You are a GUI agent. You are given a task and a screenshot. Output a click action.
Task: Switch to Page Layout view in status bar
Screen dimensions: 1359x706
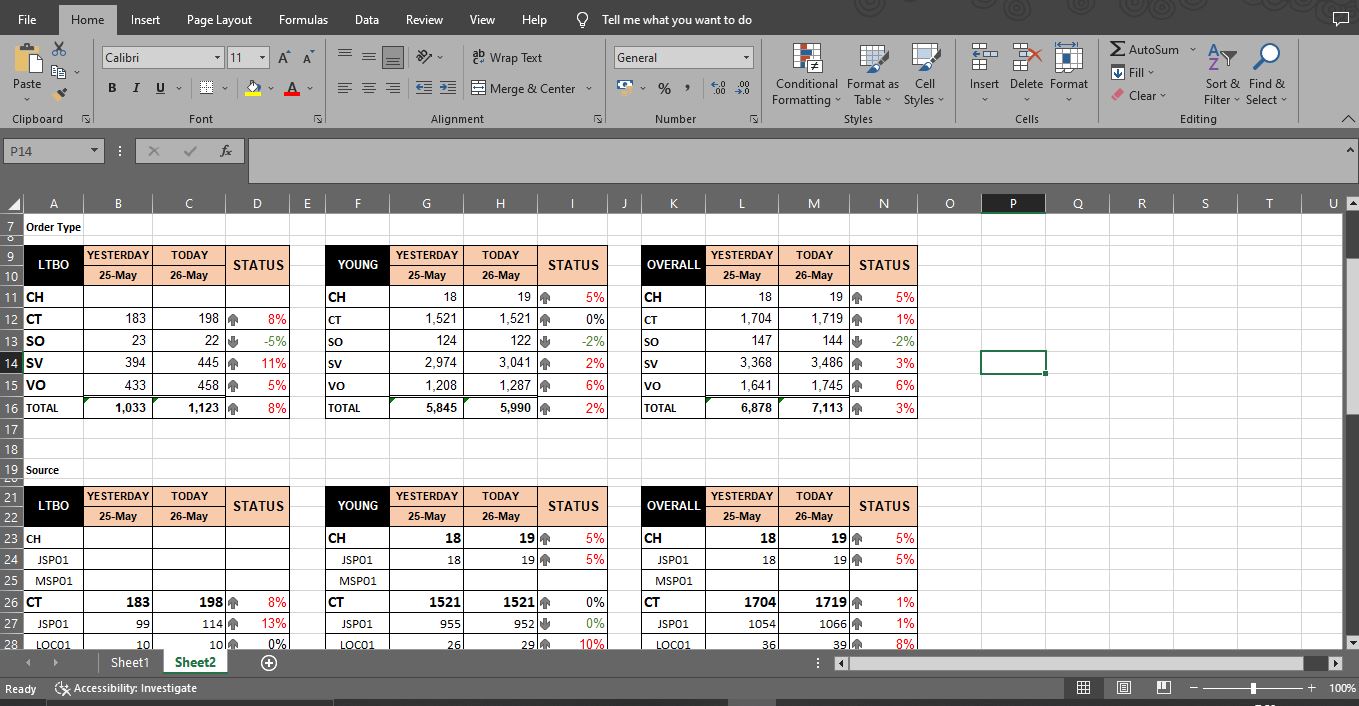[x=1123, y=688]
